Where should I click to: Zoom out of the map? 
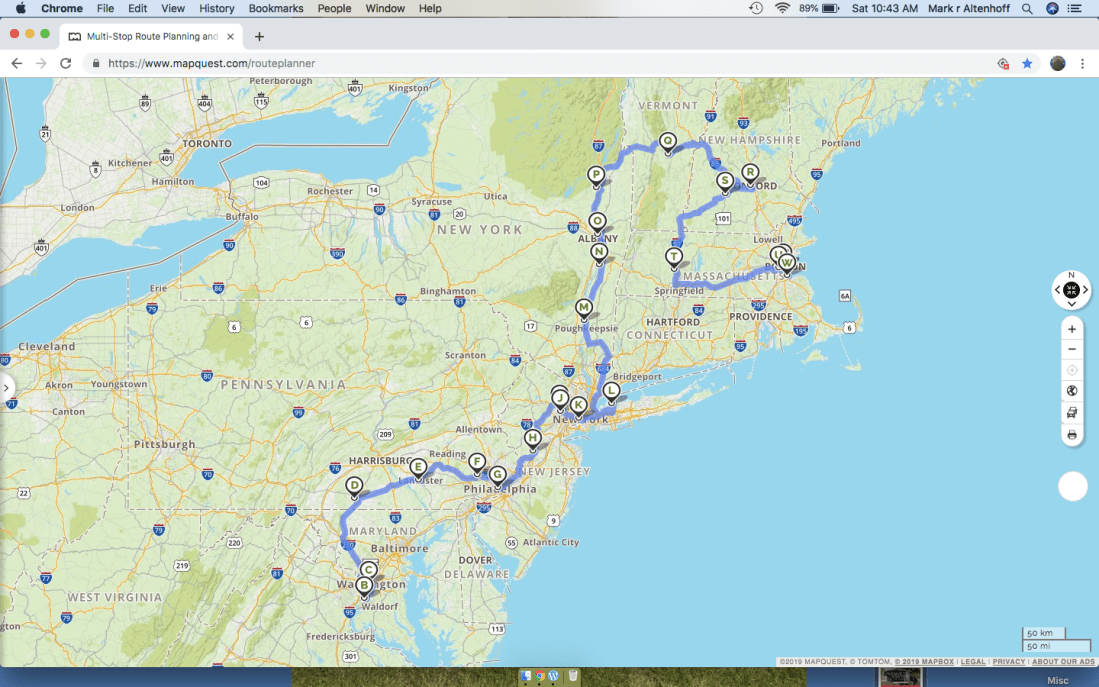tap(1072, 349)
